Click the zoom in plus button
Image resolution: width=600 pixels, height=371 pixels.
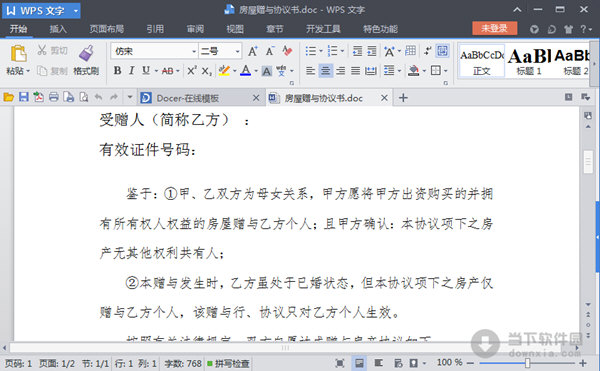click(x=583, y=363)
